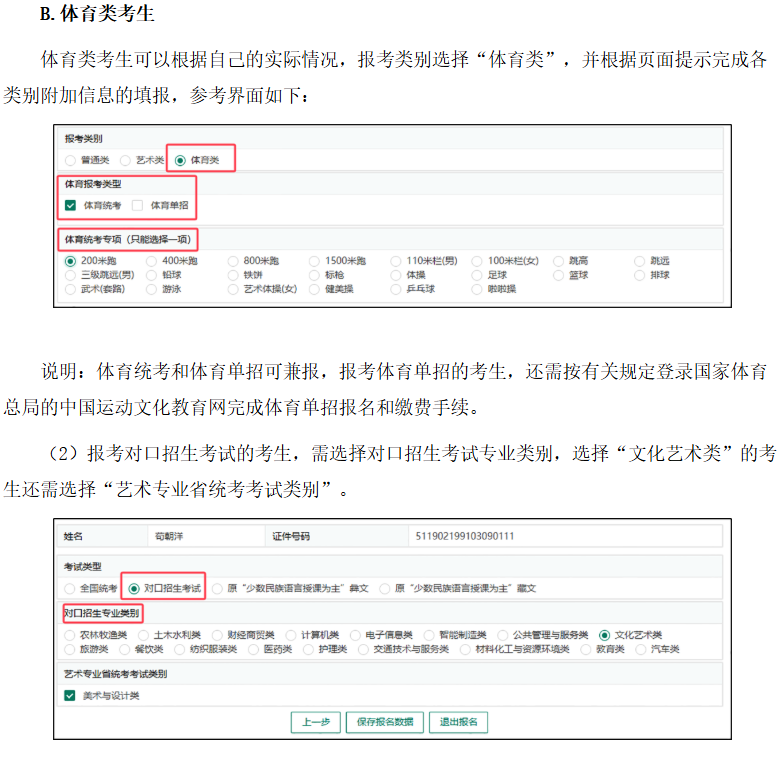Uncheck the 体育统考 checkbox
The width and height of the screenshot is (779, 761).
[70, 205]
